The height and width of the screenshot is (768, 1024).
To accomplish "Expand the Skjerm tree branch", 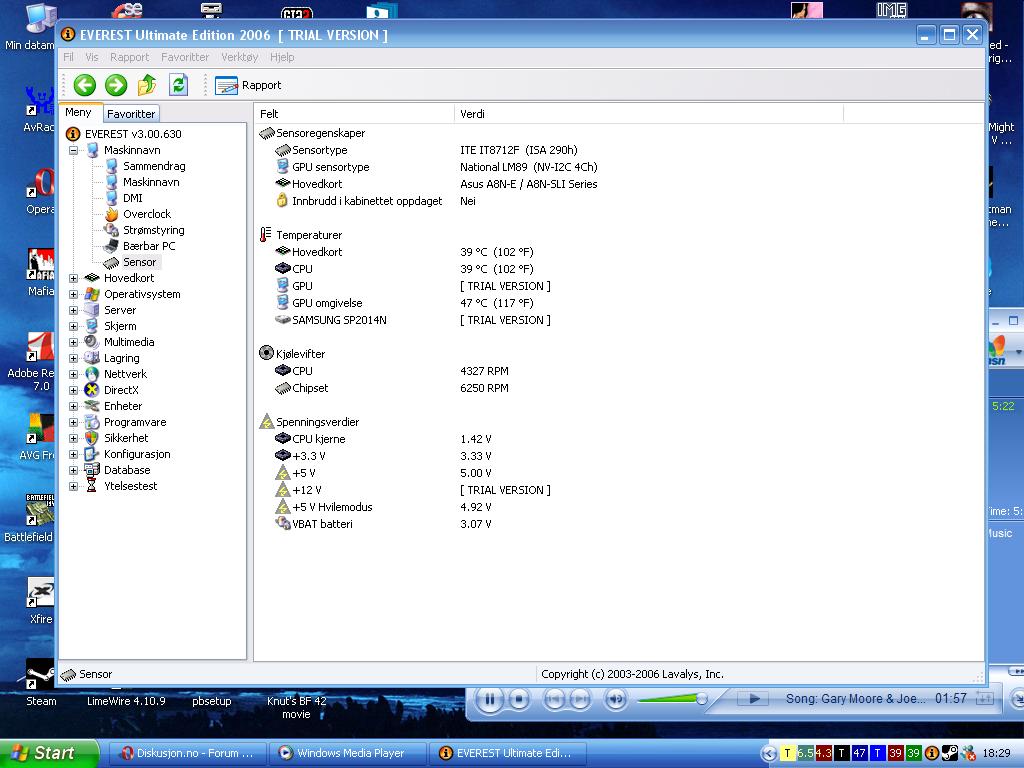I will (73, 327).
